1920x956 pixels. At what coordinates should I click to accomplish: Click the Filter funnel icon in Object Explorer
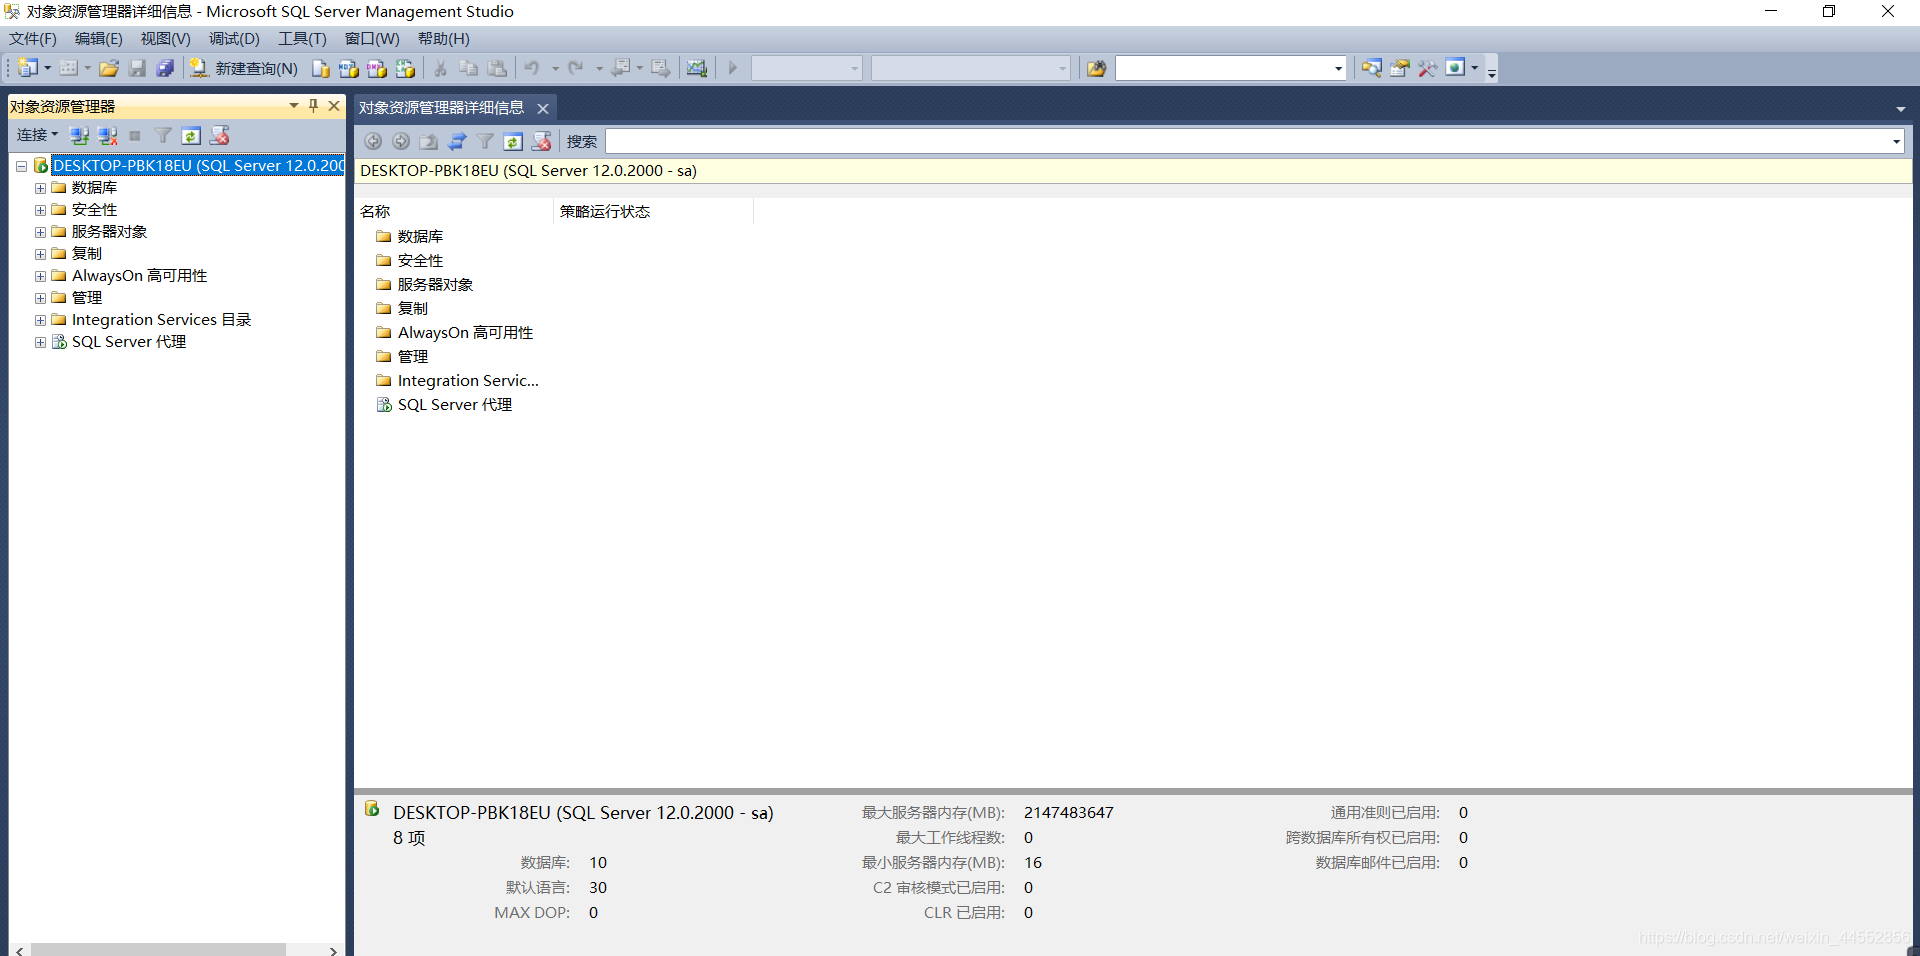(163, 135)
